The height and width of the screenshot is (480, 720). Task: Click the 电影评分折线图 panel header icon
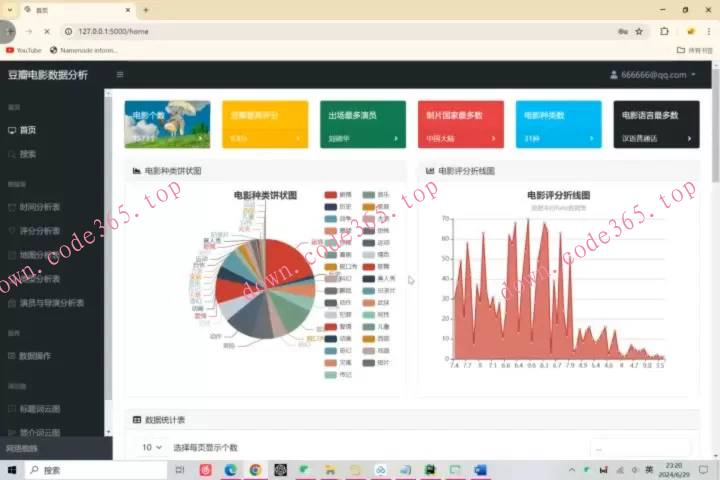pos(430,171)
